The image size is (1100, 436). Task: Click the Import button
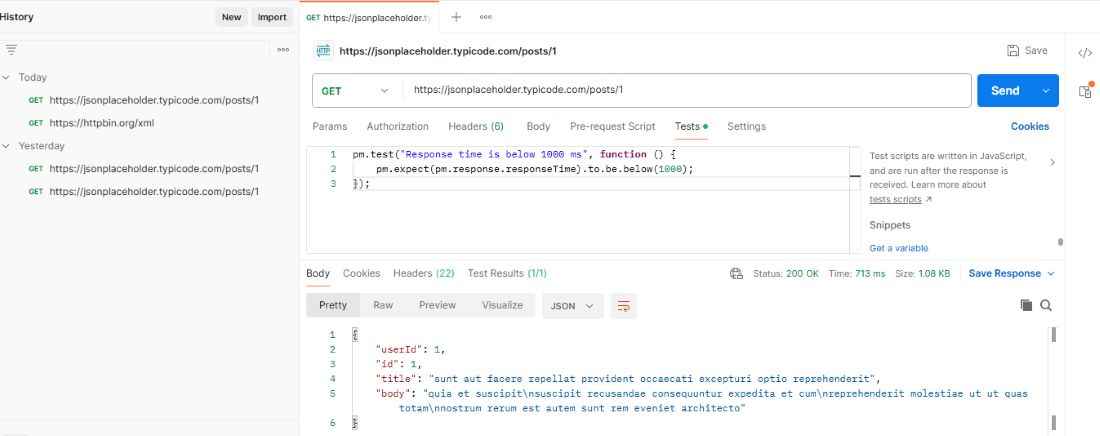tap(272, 17)
